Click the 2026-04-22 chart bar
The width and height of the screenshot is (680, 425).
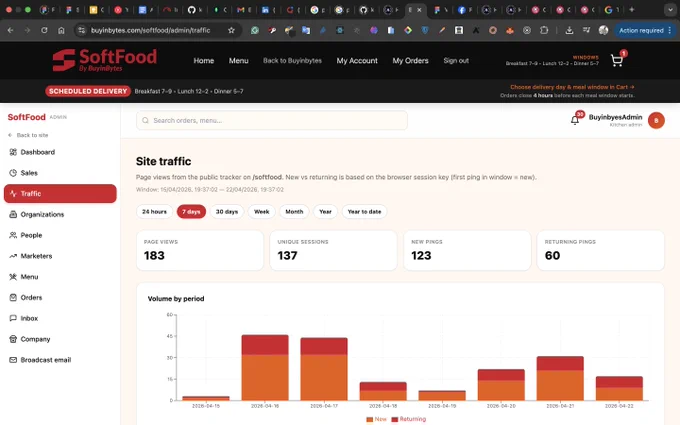619,388
